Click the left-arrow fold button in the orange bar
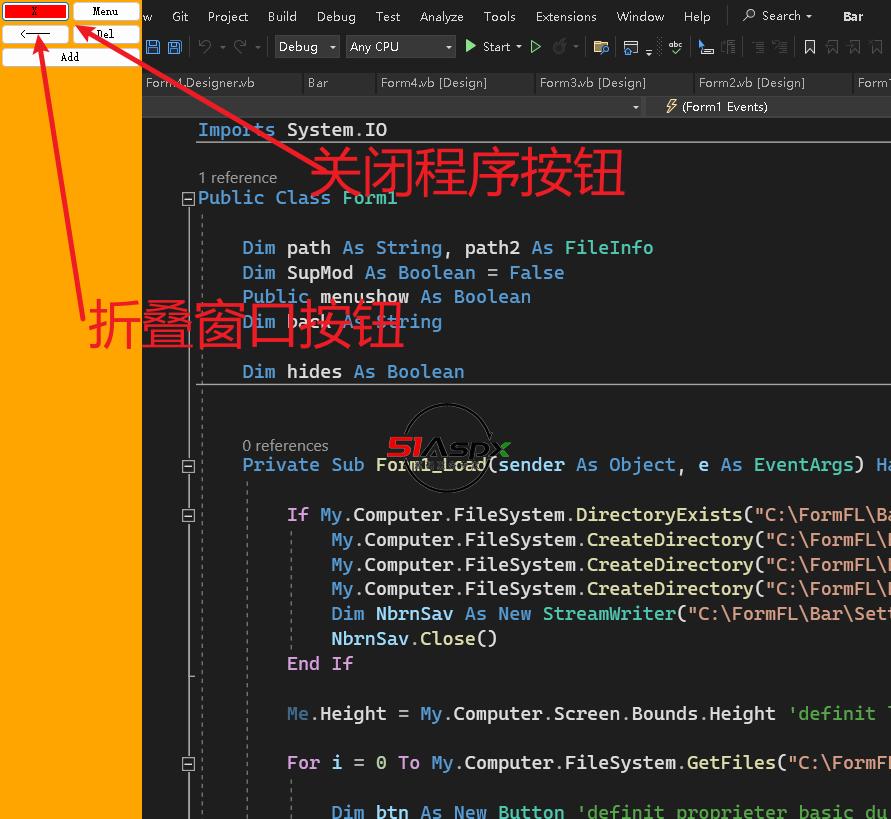Screen dimensions: 891x819 coord(35,34)
